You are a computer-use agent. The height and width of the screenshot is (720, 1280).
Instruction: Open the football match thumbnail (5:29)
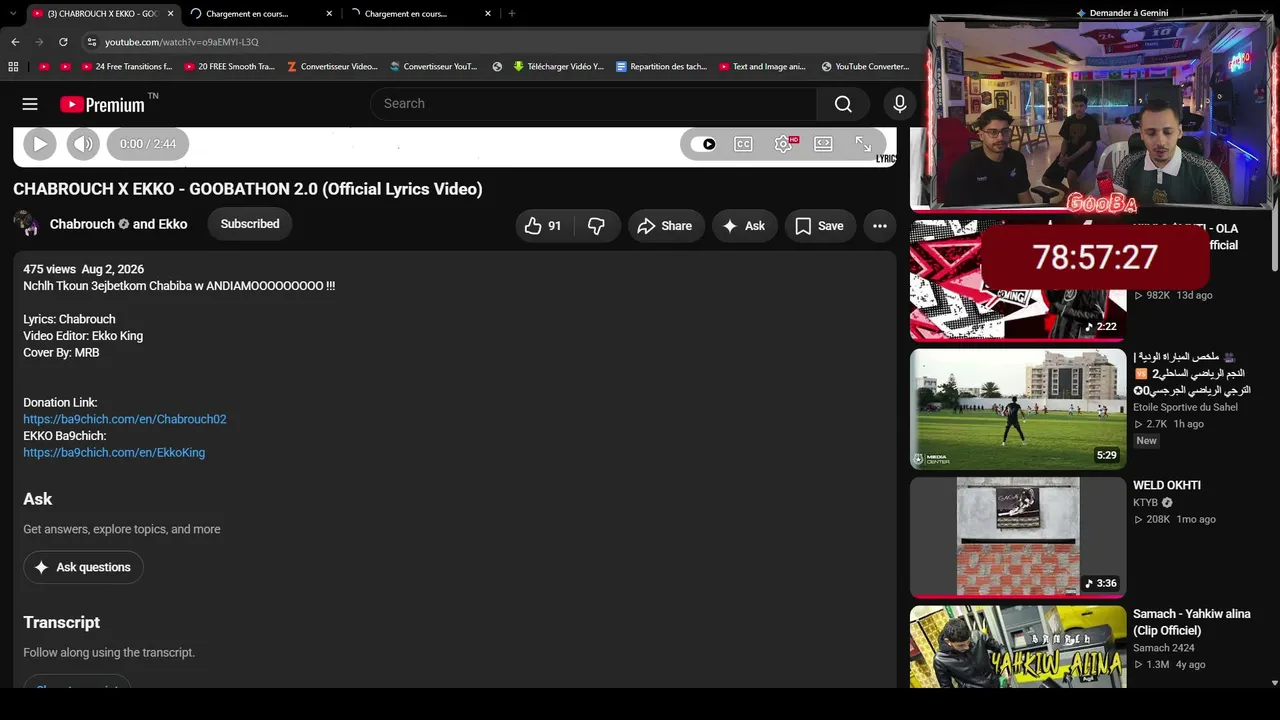[x=1018, y=409]
